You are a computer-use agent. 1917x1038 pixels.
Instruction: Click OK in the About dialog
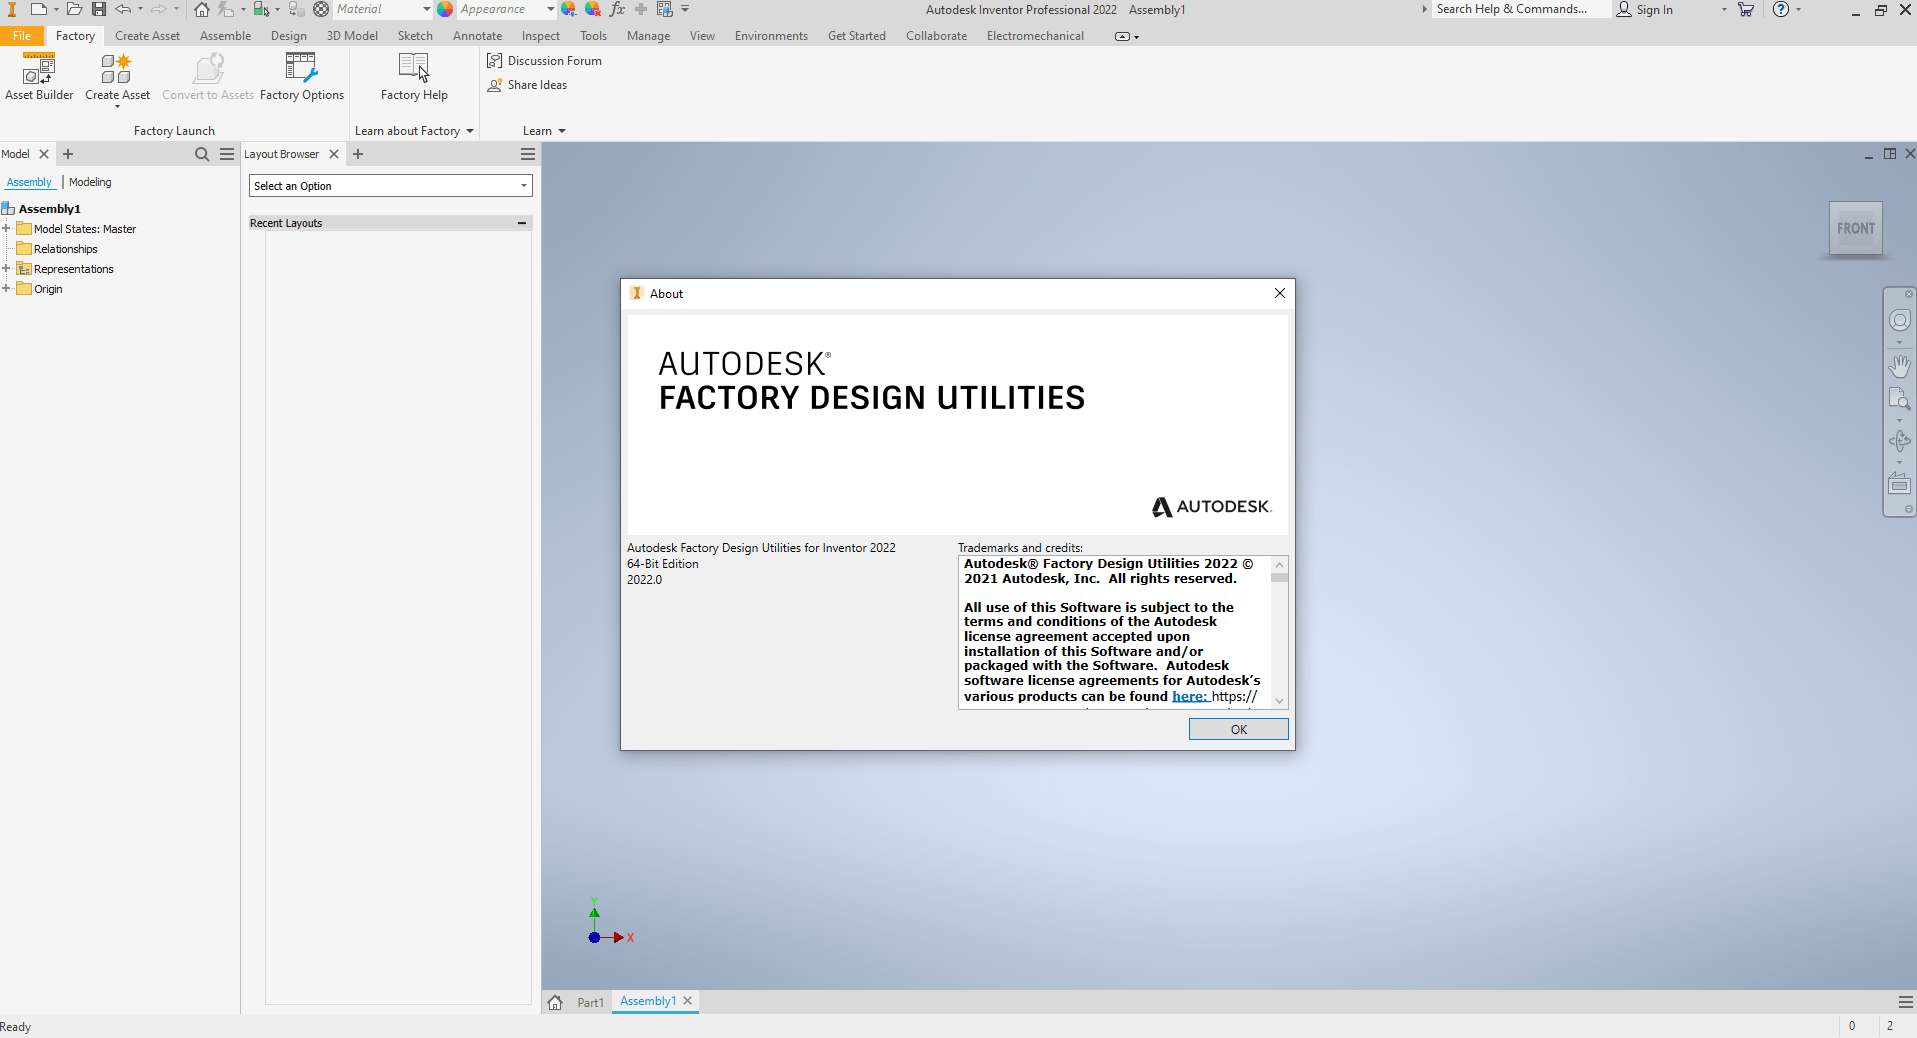coord(1238,729)
